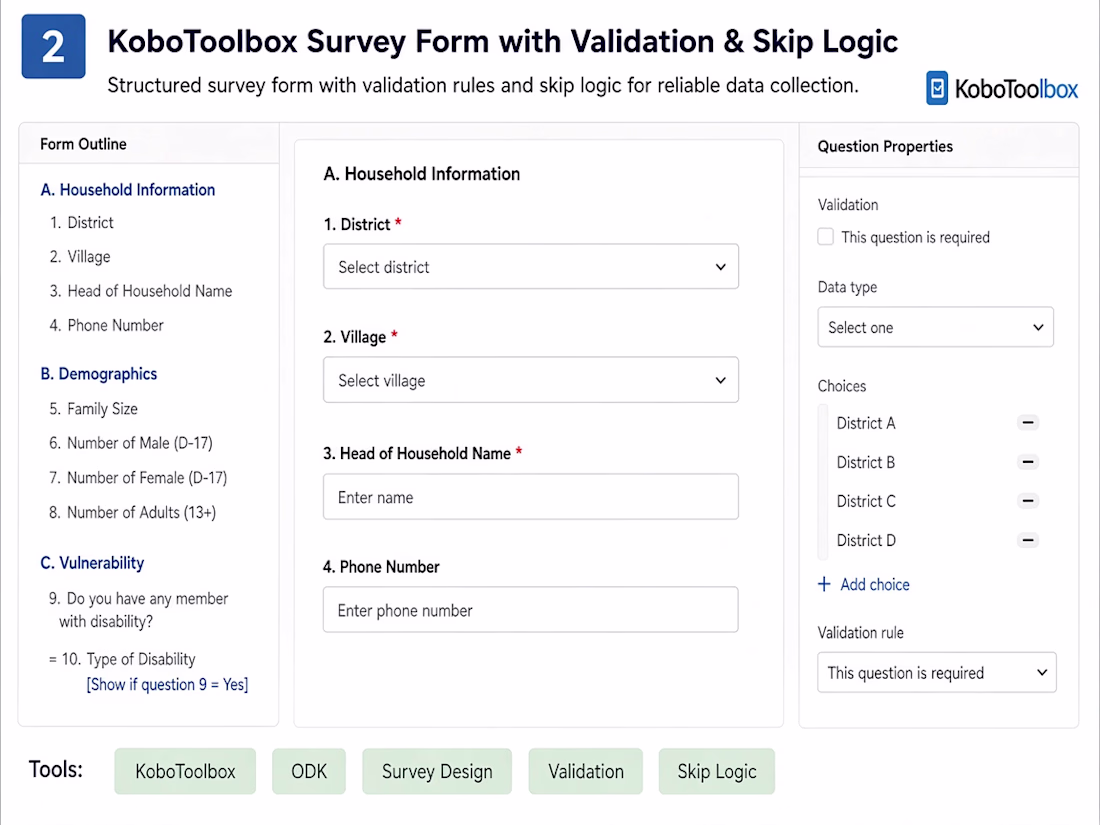Remove the District C choice
This screenshot has width=1100, height=825.
(x=1028, y=501)
